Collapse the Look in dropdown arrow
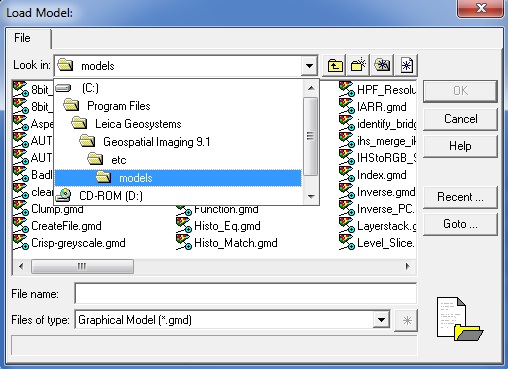Screen dimensions: 508x369 [x=309, y=66]
